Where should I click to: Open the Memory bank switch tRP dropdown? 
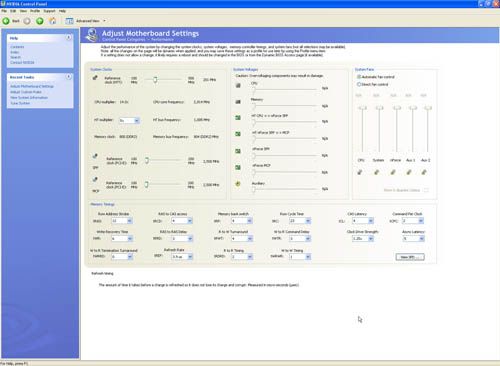tap(250, 221)
